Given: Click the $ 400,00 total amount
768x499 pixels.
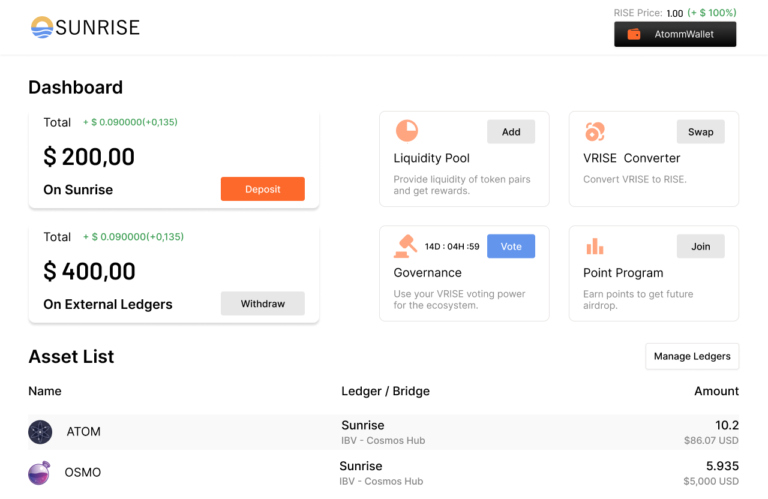Looking at the screenshot, I should click(x=89, y=272).
